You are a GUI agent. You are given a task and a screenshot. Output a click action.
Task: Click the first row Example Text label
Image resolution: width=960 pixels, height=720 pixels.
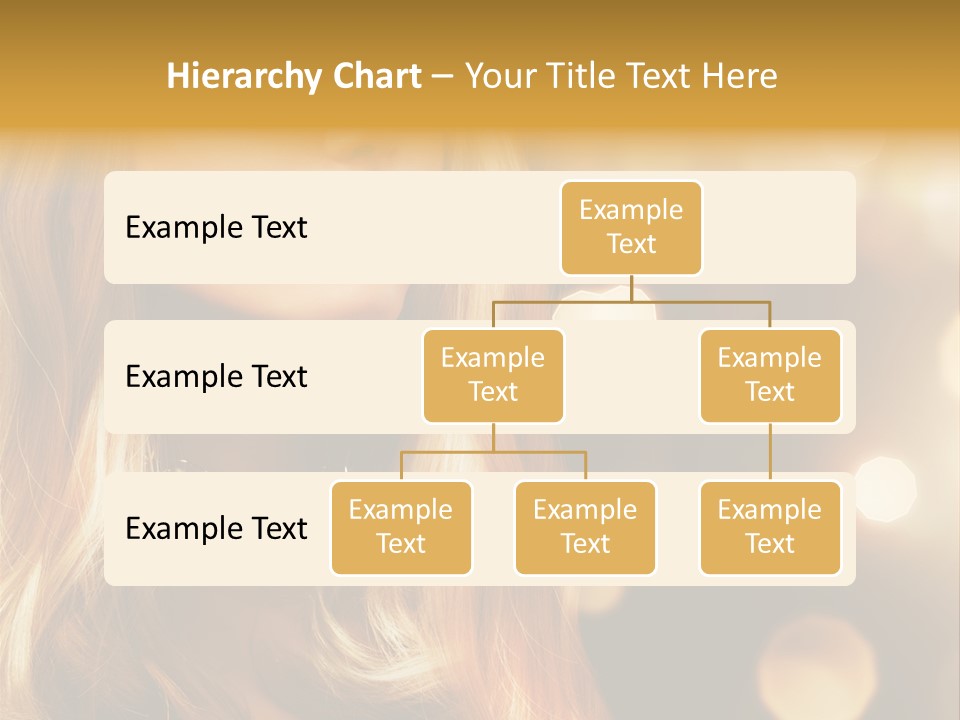click(215, 228)
